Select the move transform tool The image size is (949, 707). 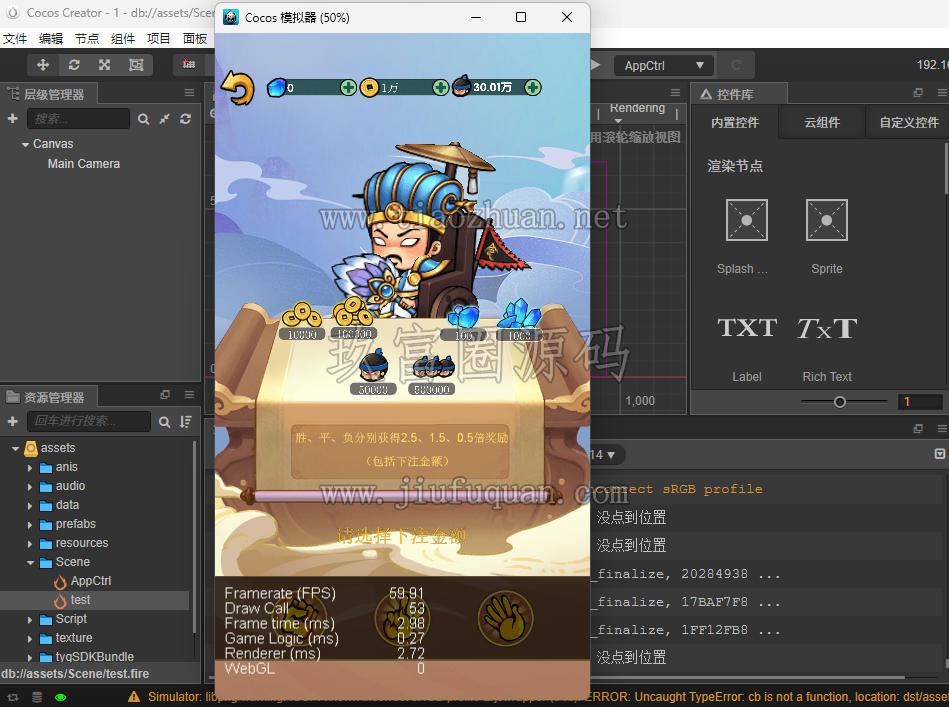pos(43,65)
